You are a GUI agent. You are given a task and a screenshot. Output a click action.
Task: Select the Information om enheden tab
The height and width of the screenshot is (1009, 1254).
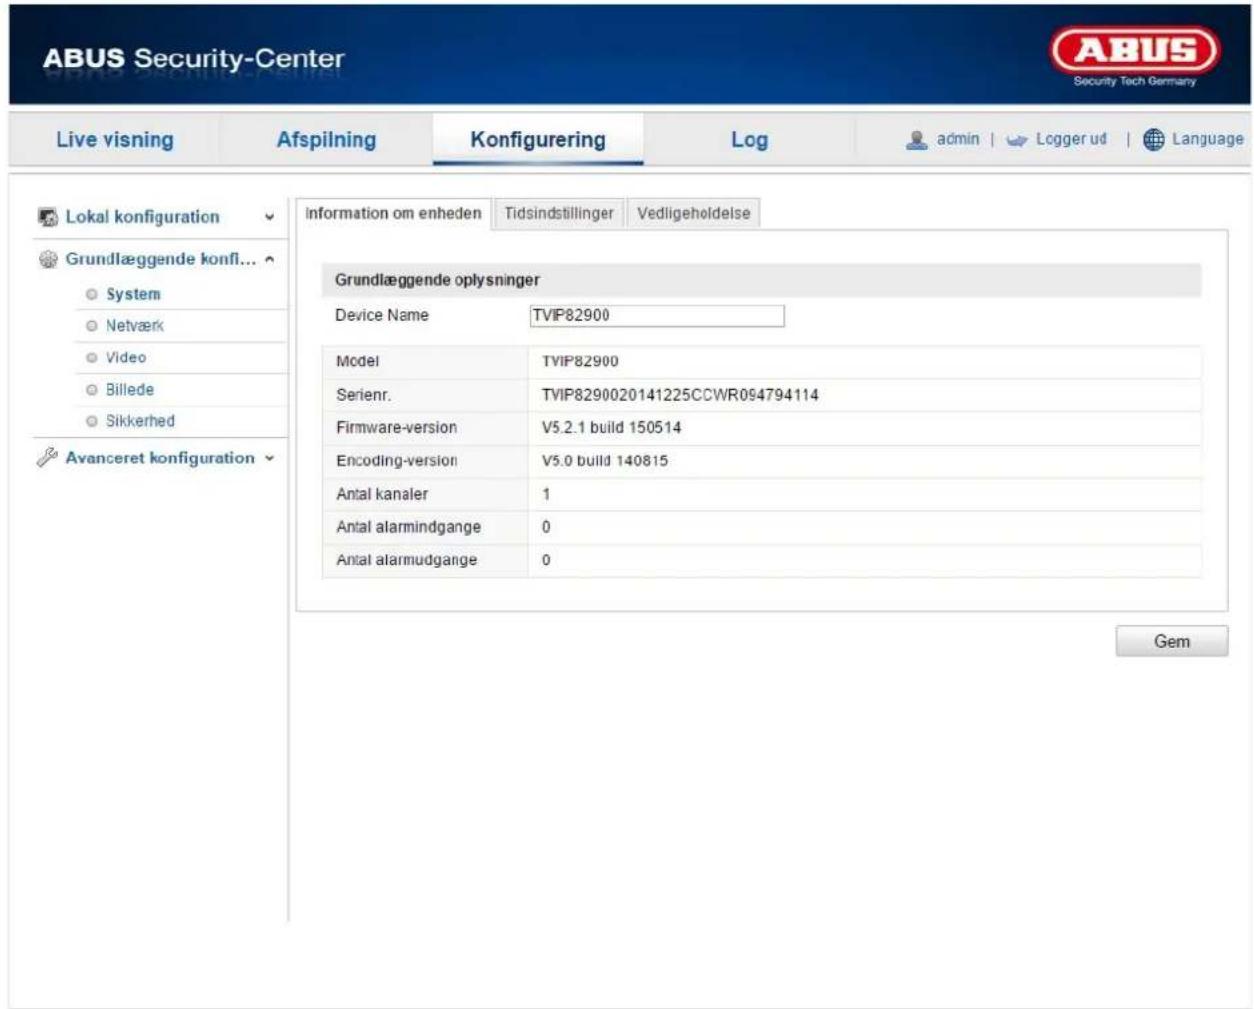coord(393,213)
